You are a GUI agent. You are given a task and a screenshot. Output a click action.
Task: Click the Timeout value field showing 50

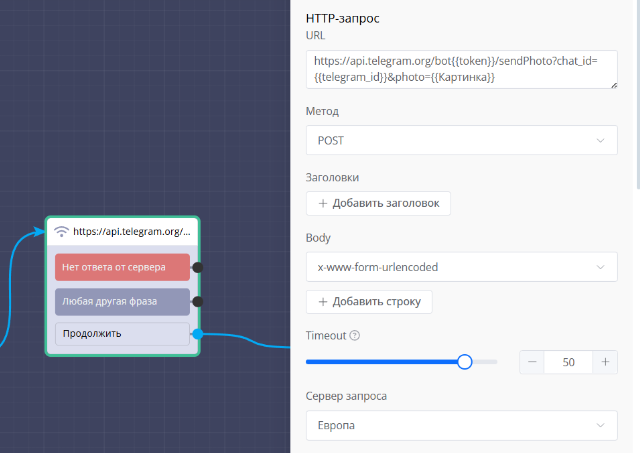568,362
